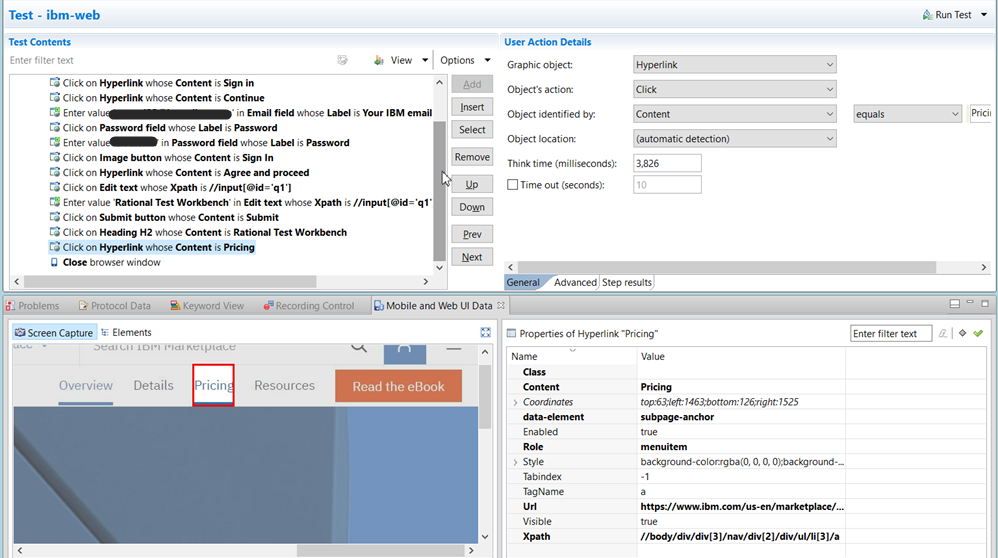Click the step icon for 'Hyperlink whose Content is Continue'
The width and height of the screenshot is (998, 558).
point(55,97)
